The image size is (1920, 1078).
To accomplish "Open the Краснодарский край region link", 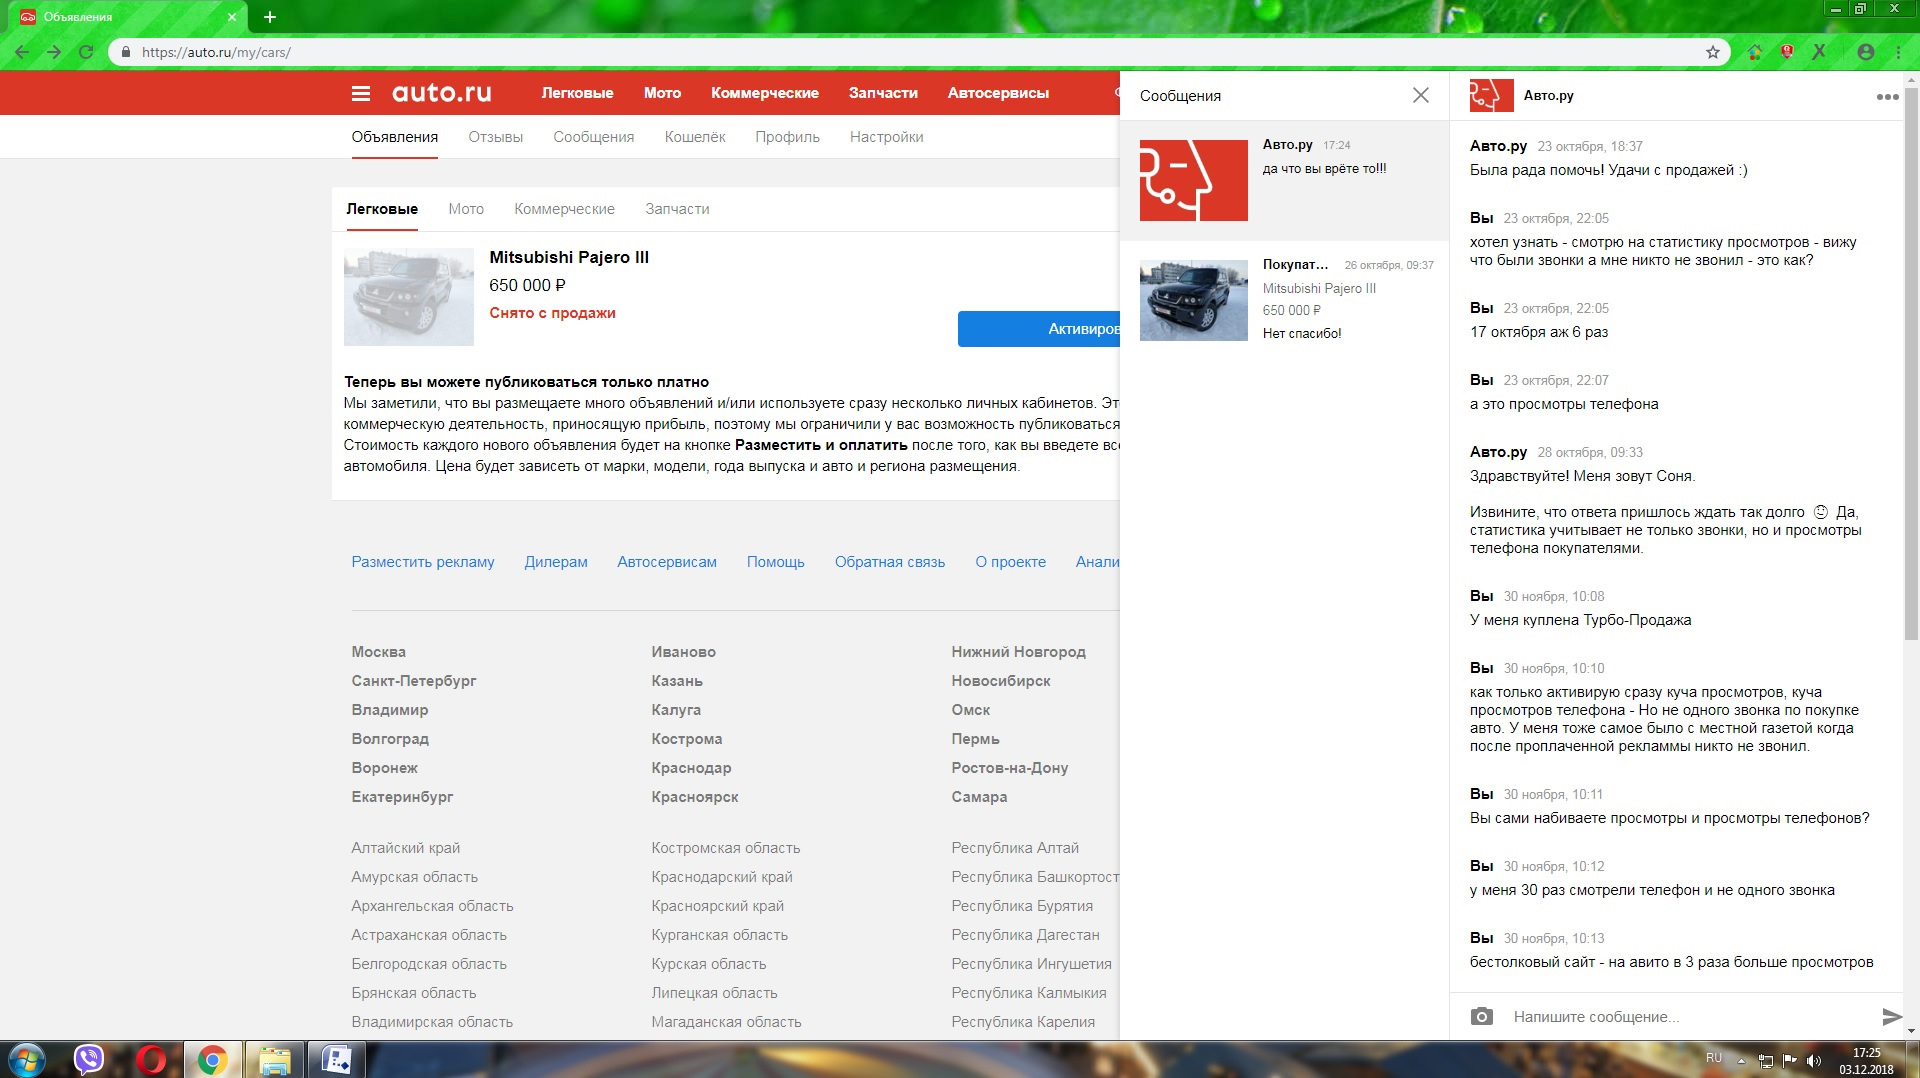I will pos(722,877).
